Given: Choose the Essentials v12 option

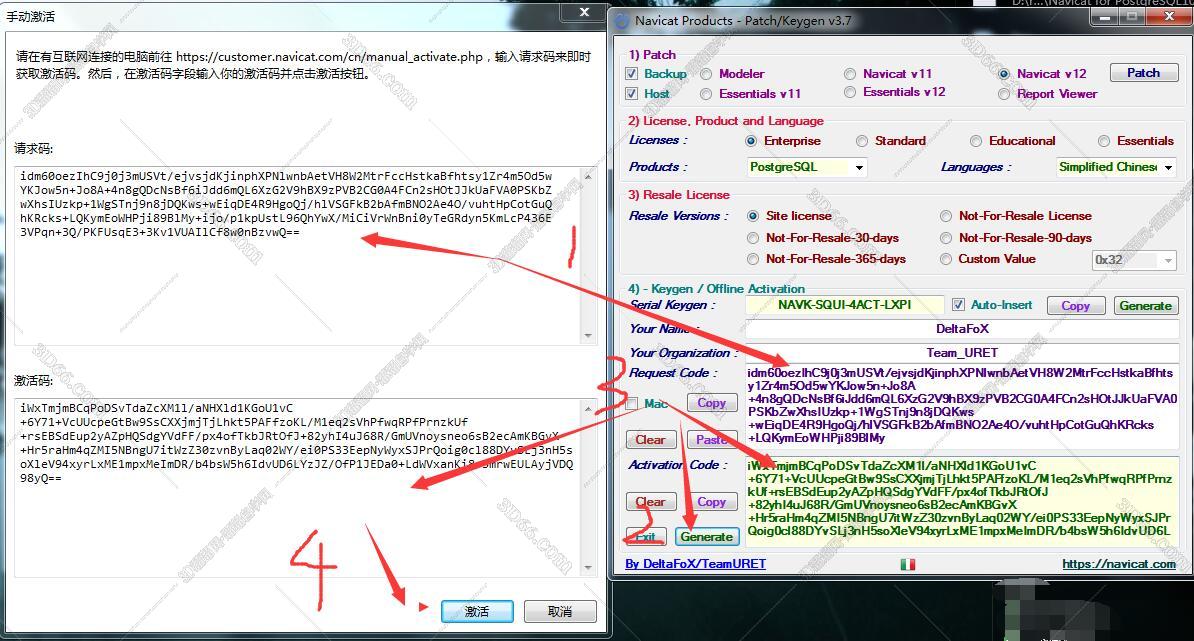Looking at the screenshot, I should pos(850,92).
